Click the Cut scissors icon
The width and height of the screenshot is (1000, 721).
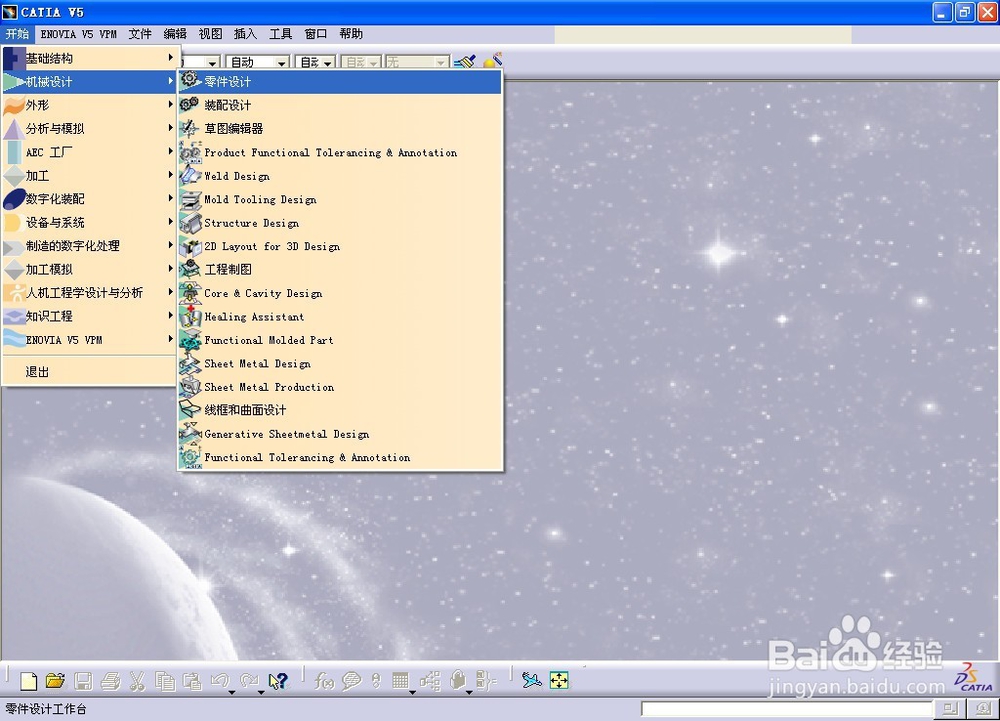point(137,681)
